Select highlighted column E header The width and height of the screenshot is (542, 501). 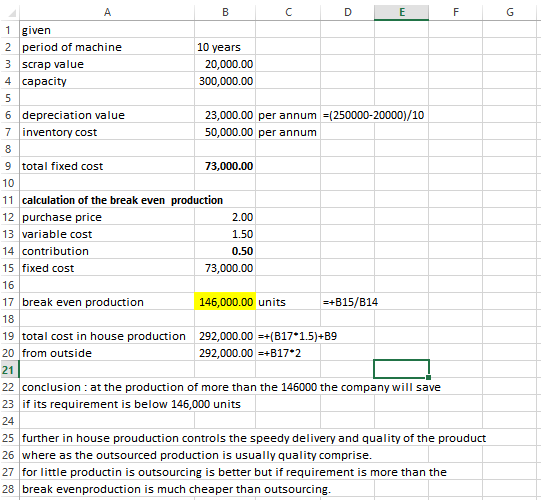pyautogui.click(x=402, y=12)
